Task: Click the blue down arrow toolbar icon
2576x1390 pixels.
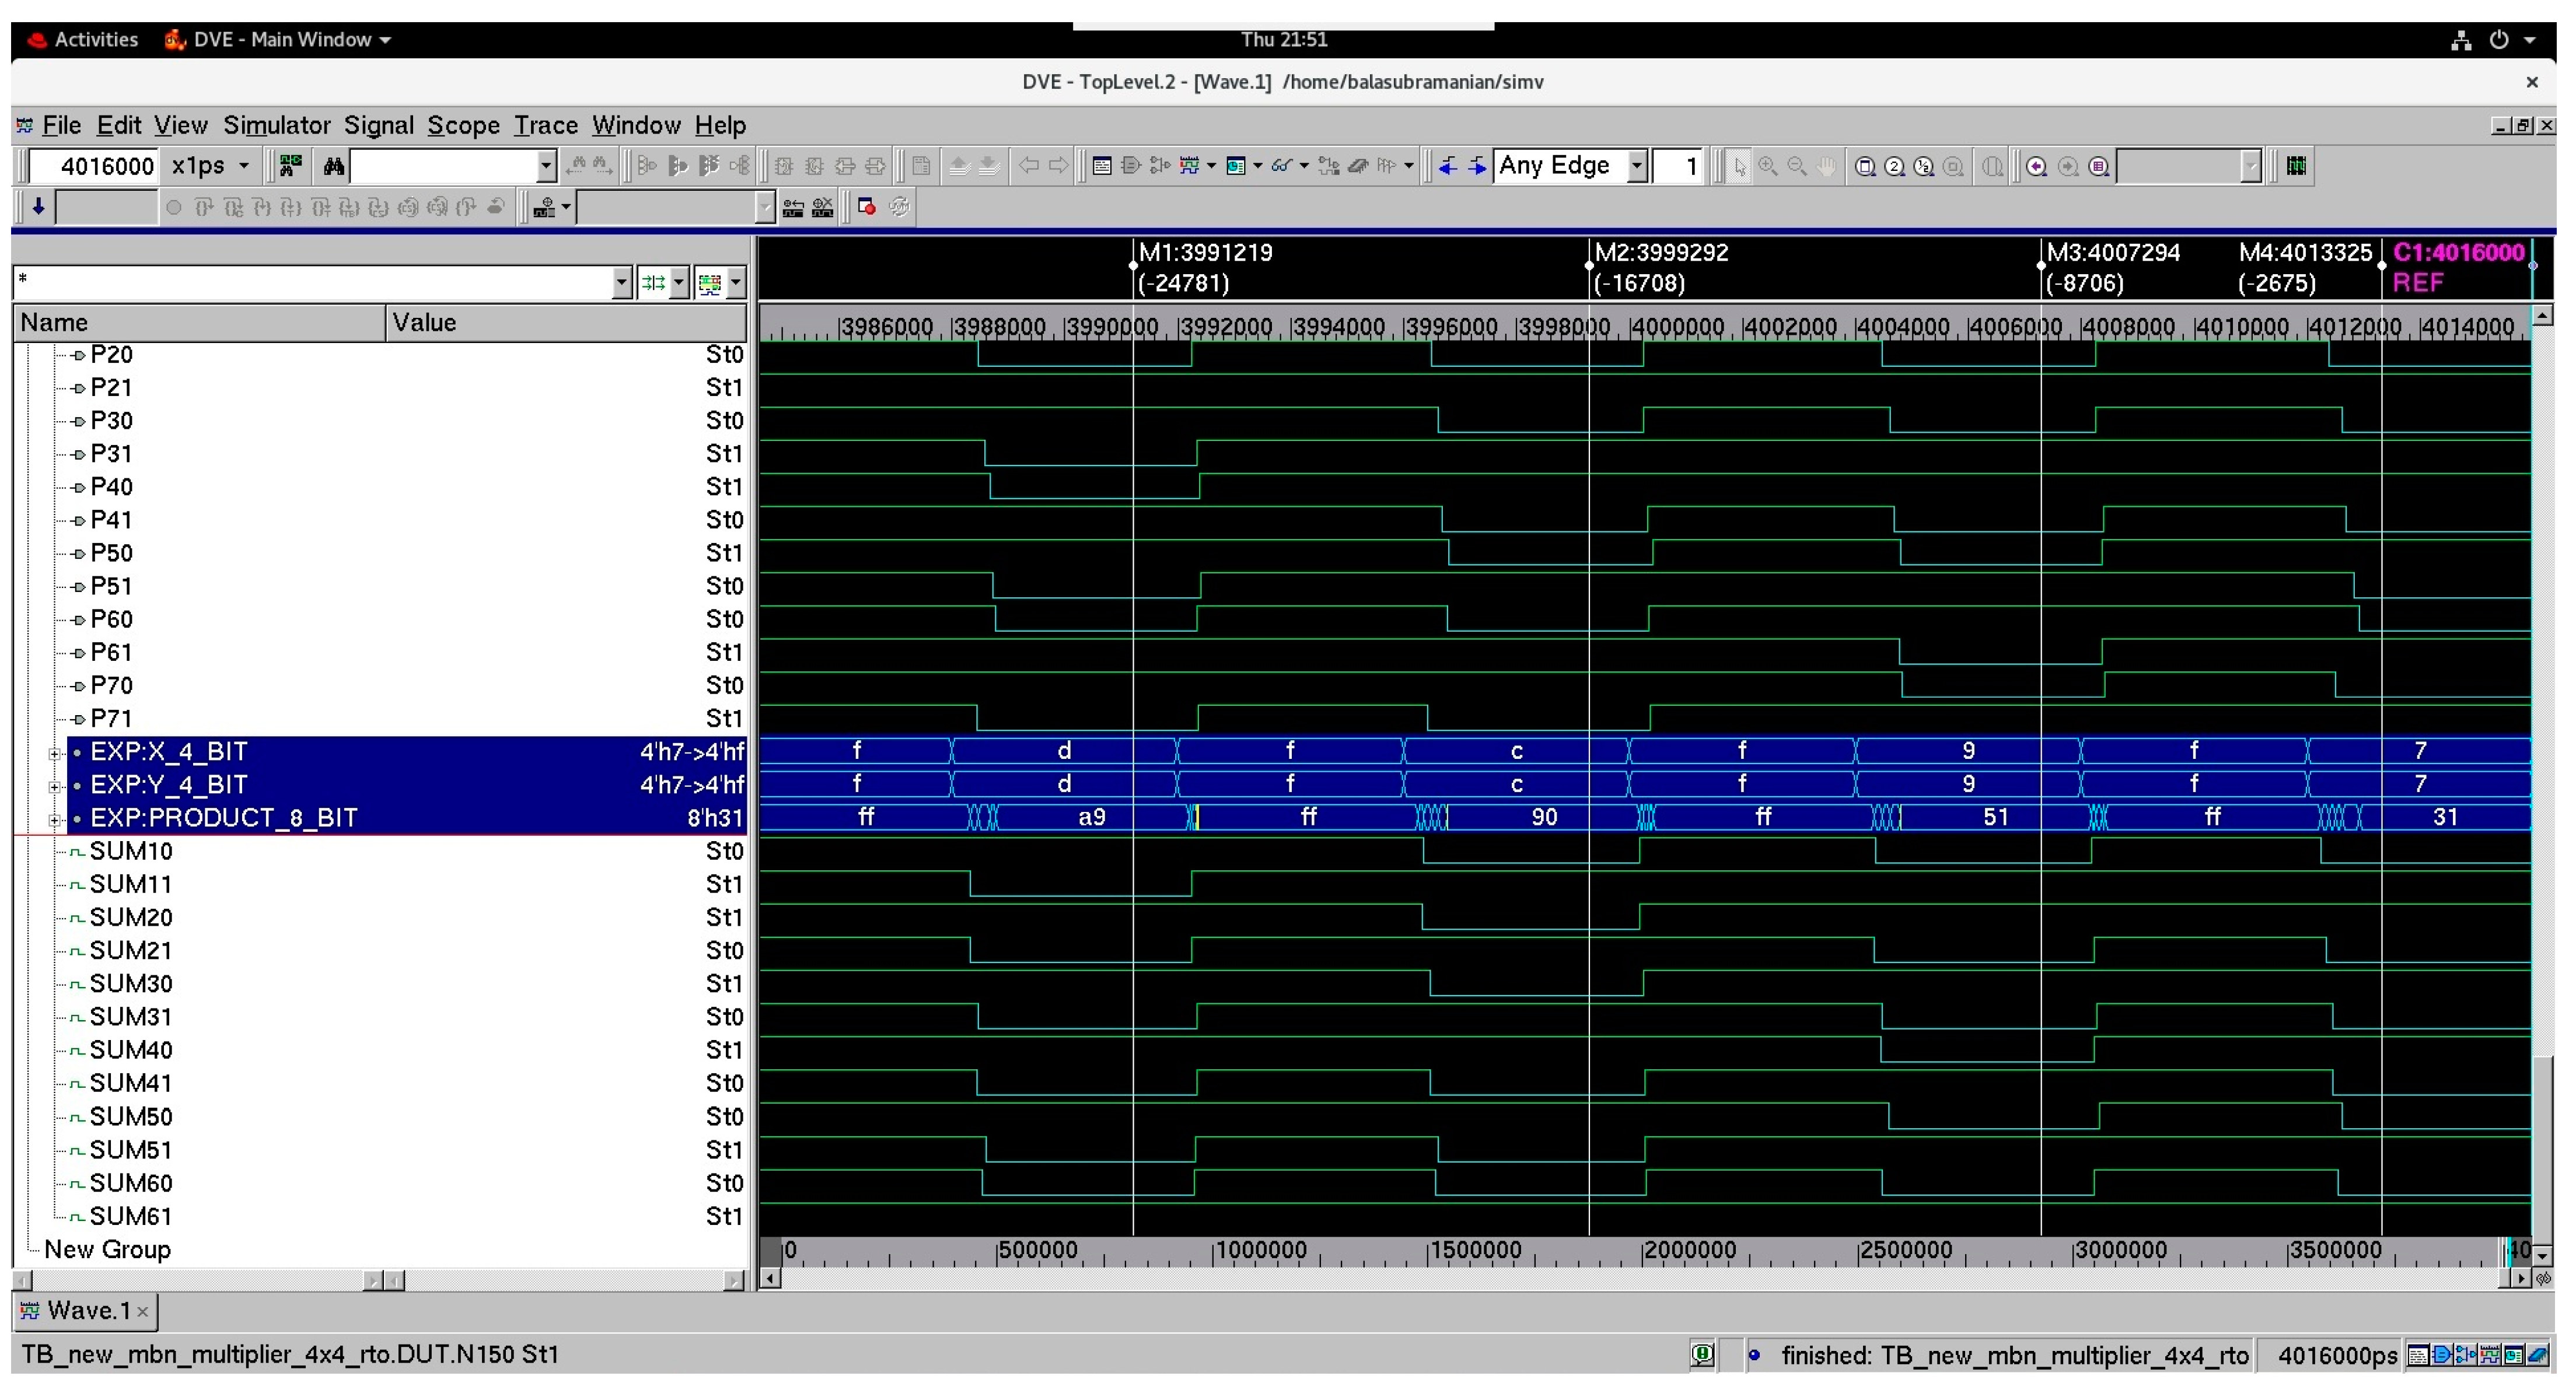Action: click(38, 207)
